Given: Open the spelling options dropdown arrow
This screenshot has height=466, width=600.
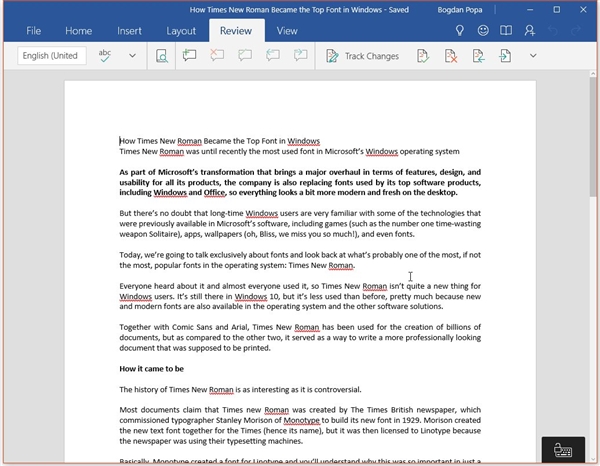Looking at the screenshot, I should coord(132,56).
